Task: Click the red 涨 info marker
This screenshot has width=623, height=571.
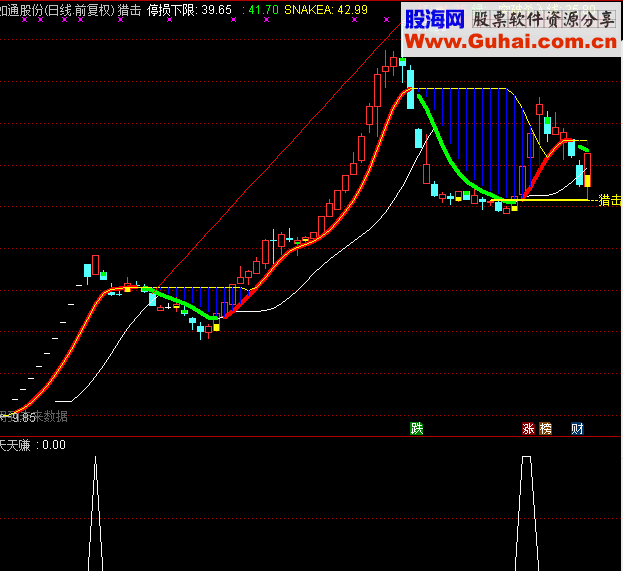Action: pos(528,429)
